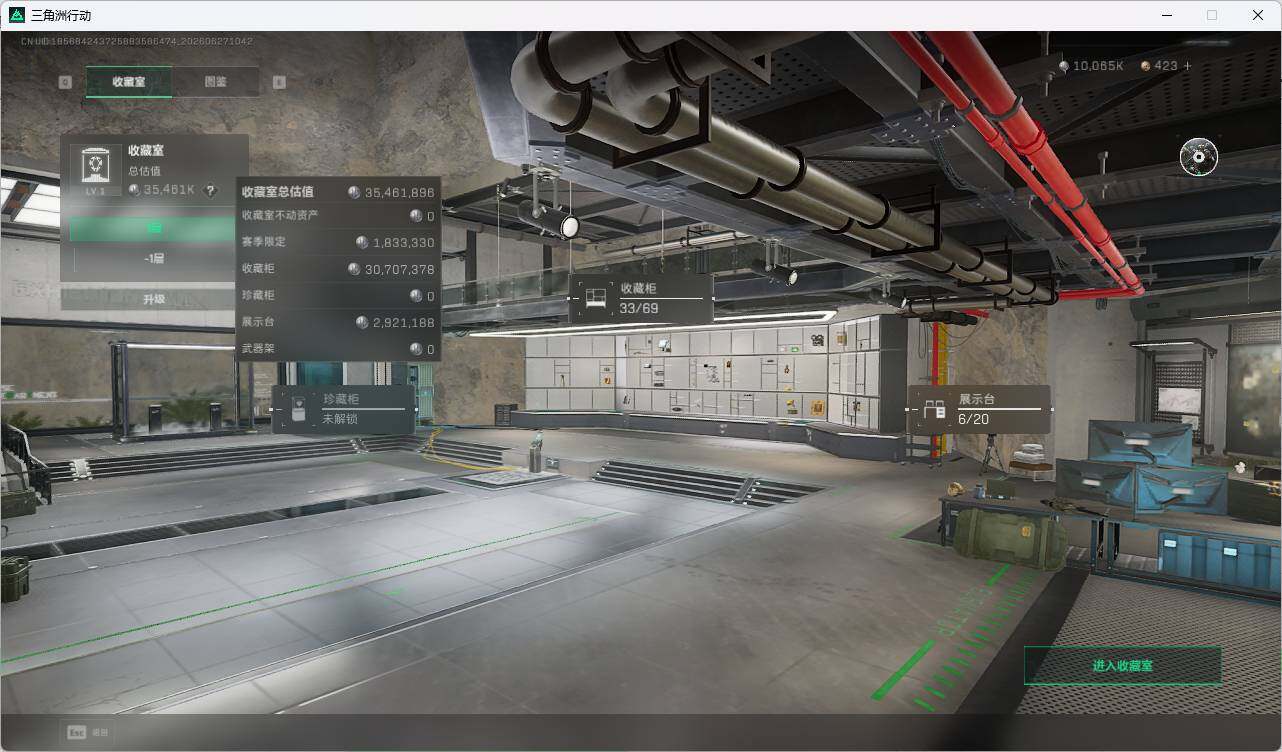1282x752 pixels.
Task: Click the locked 珍藏柜 未解锁 marker
Action: pos(344,409)
